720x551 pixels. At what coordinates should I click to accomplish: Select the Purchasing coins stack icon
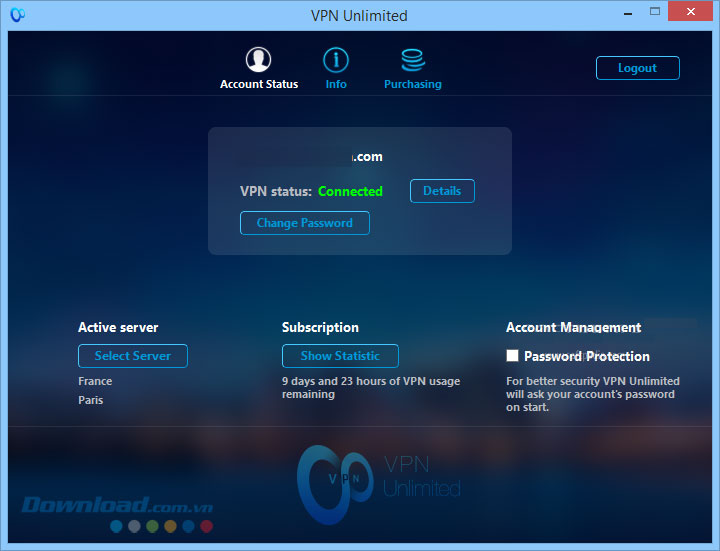click(x=412, y=60)
